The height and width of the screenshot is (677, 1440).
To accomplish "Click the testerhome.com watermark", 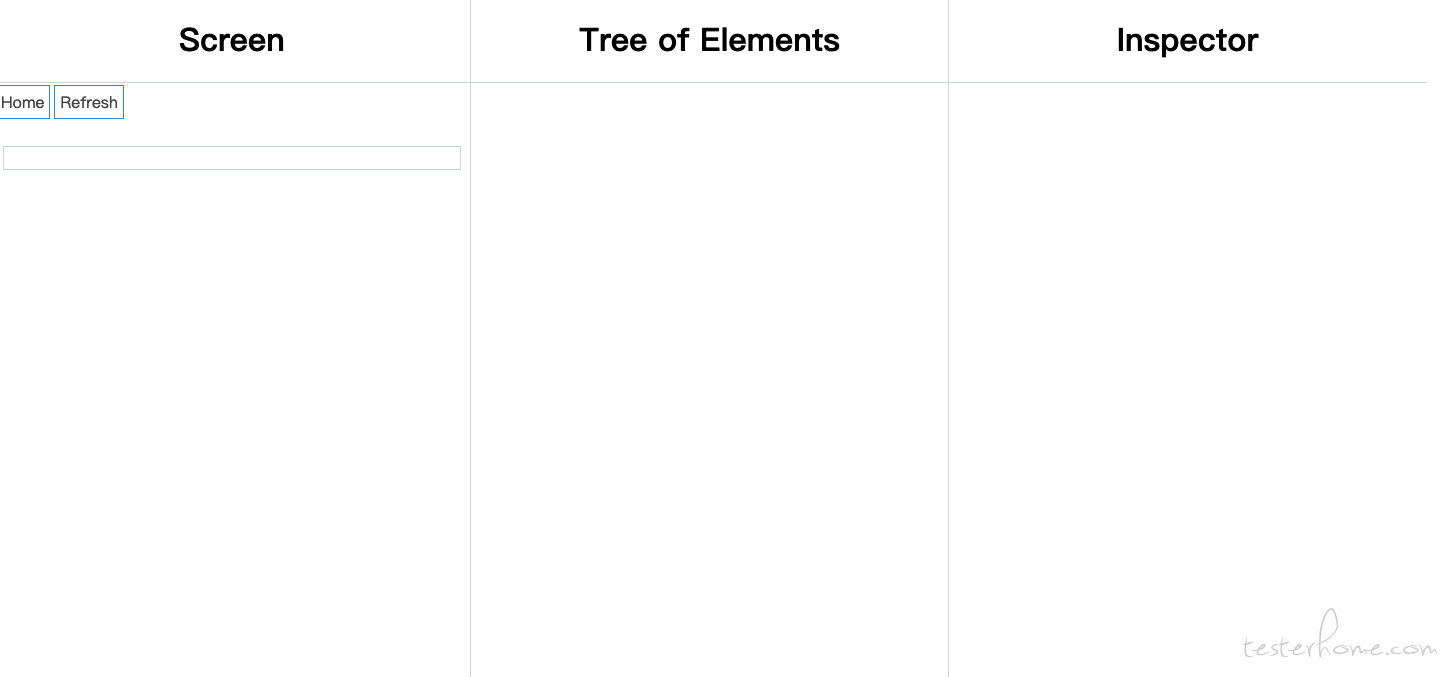I will (1340, 638).
